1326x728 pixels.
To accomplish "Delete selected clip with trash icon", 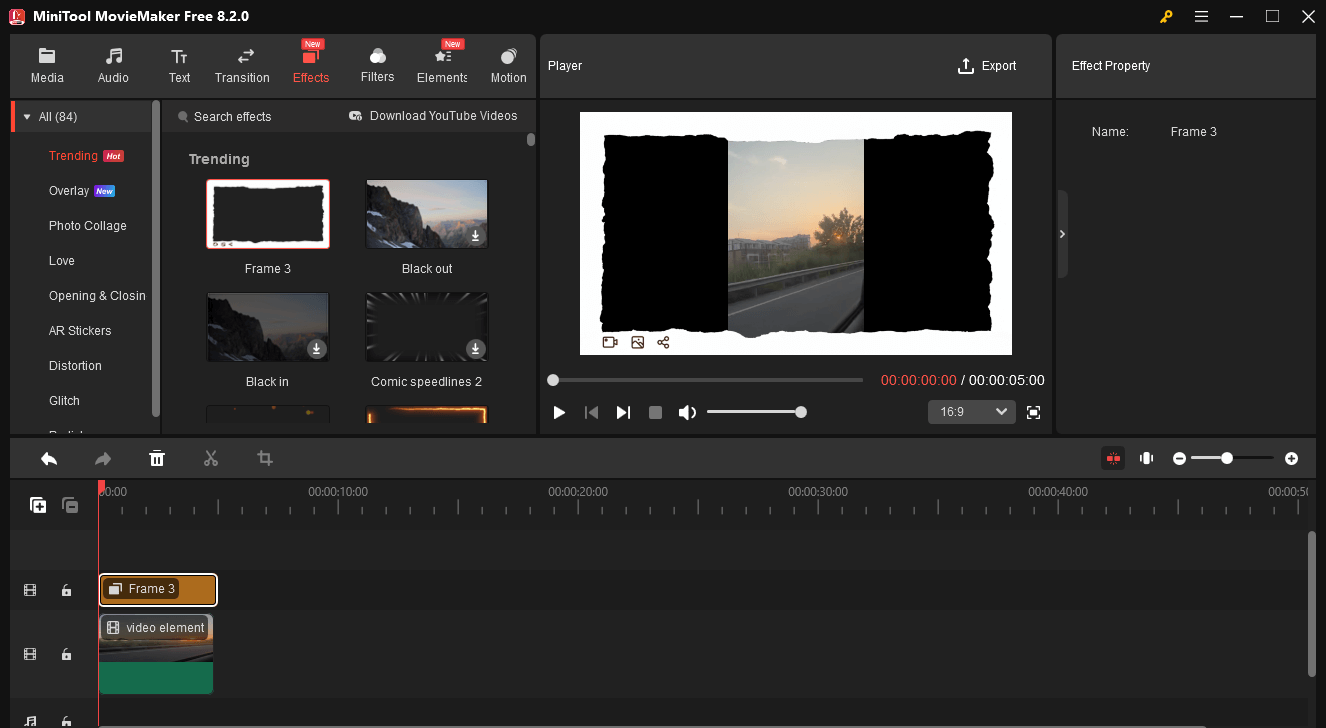I will point(157,458).
